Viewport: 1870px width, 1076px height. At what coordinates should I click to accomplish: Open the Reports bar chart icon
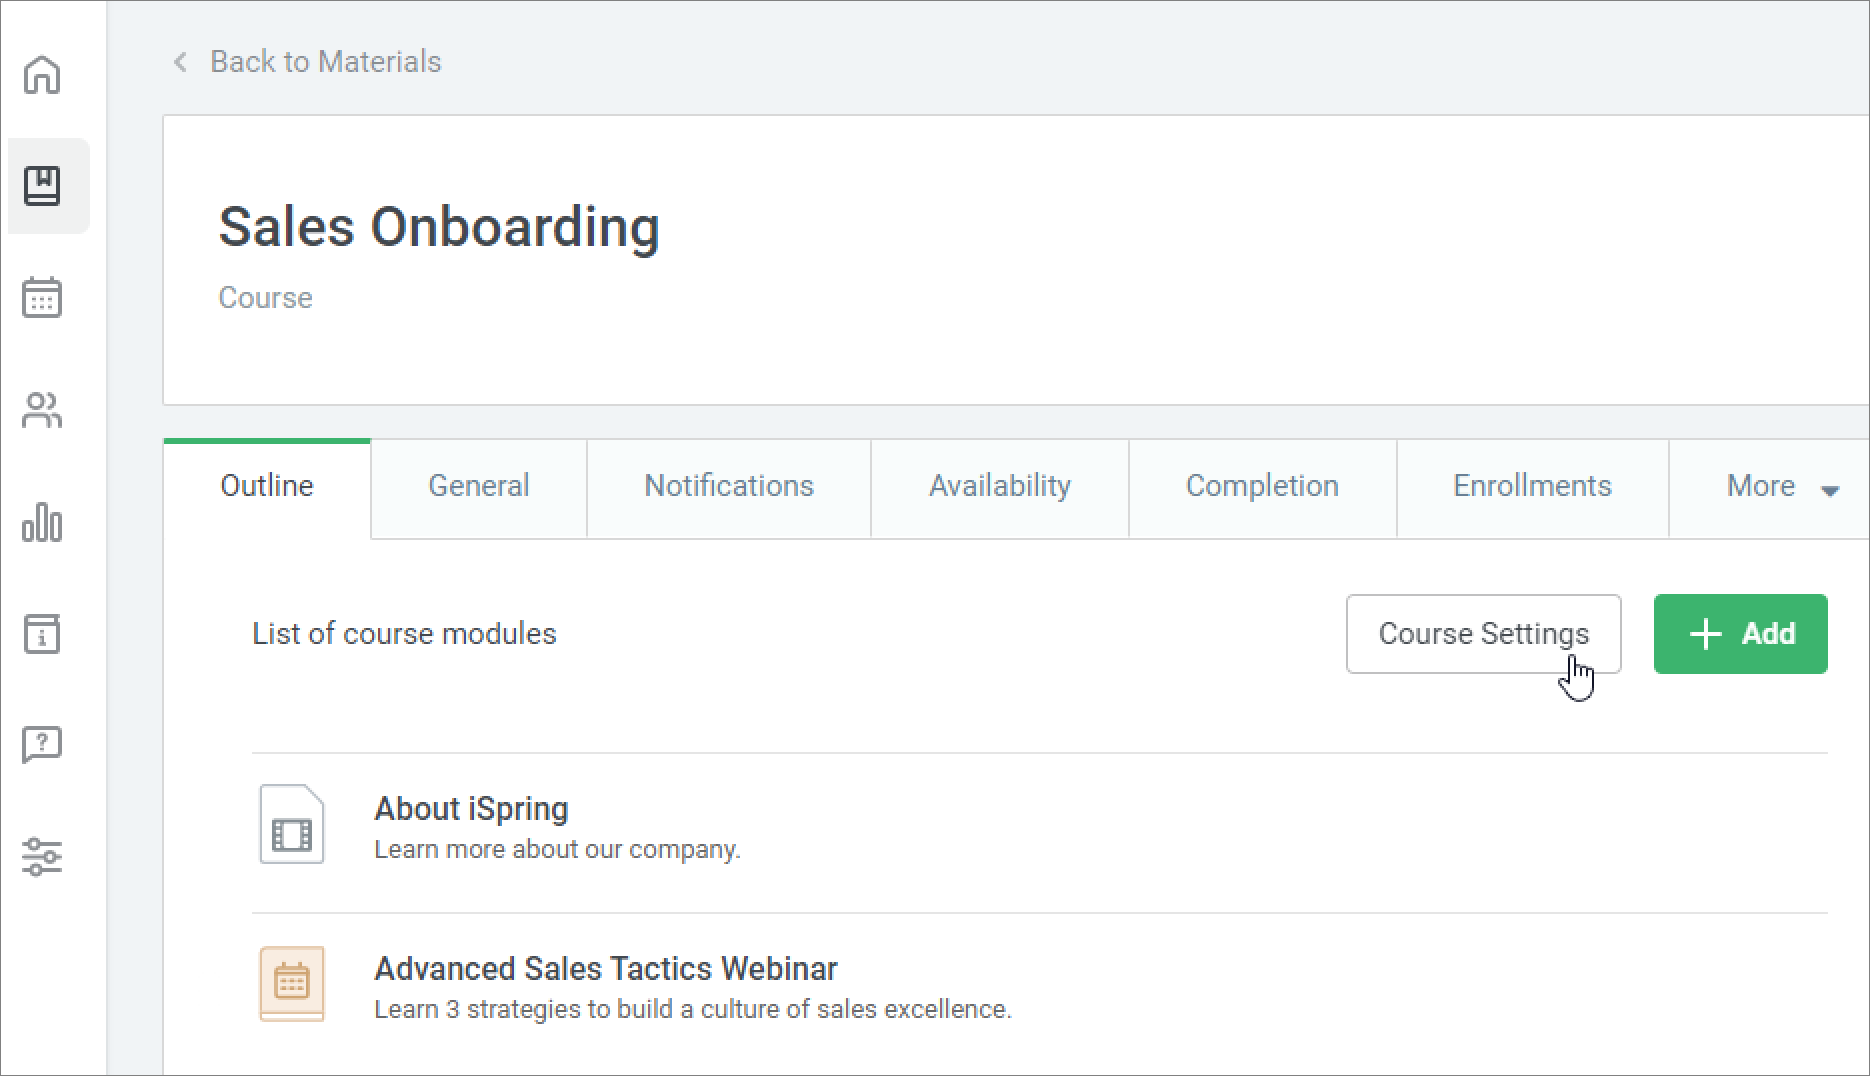point(42,522)
